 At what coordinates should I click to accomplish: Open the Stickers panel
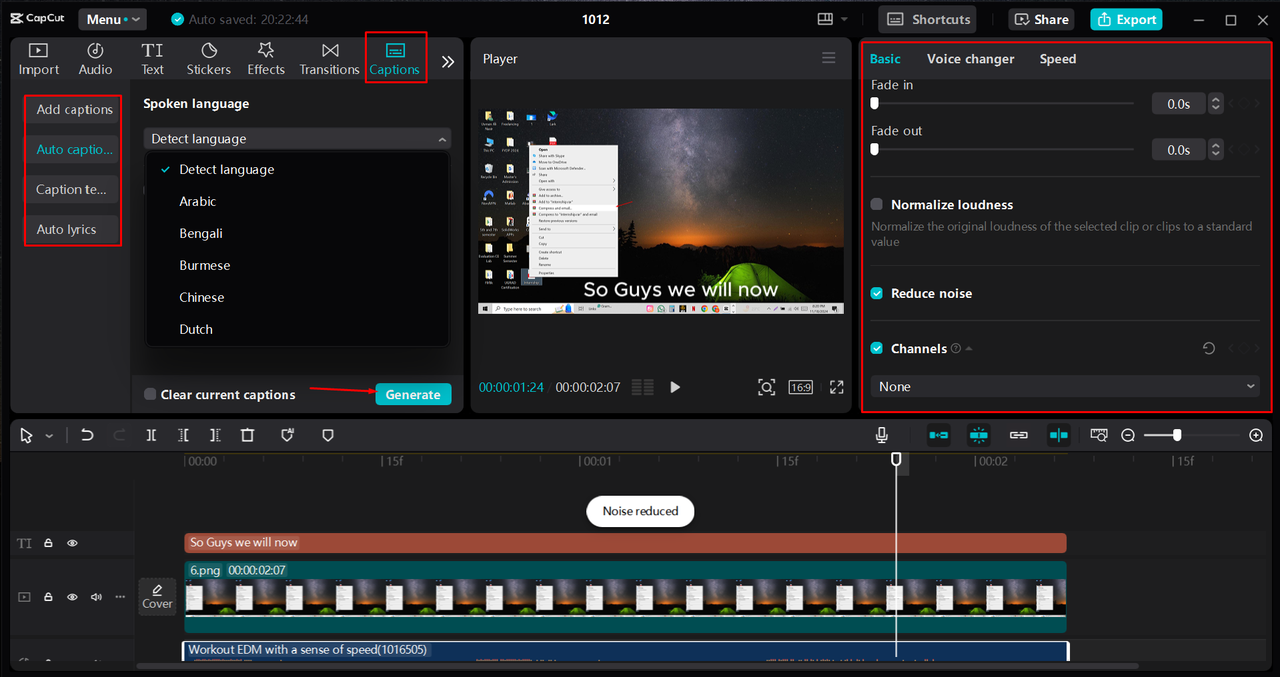pos(208,58)
